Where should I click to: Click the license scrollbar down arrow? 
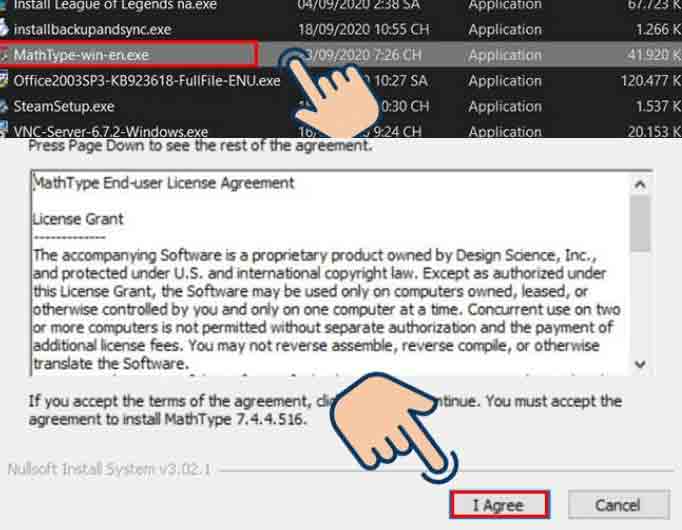(x=640, y=364)
